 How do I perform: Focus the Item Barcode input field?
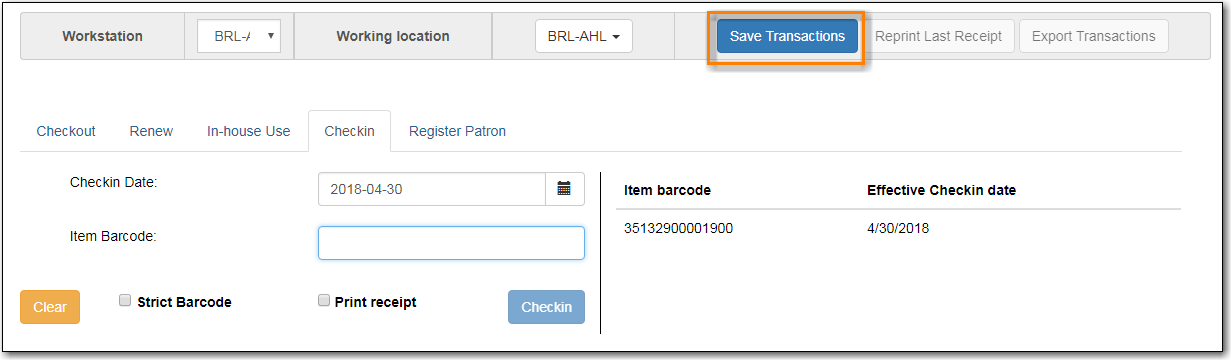(451, 243)
